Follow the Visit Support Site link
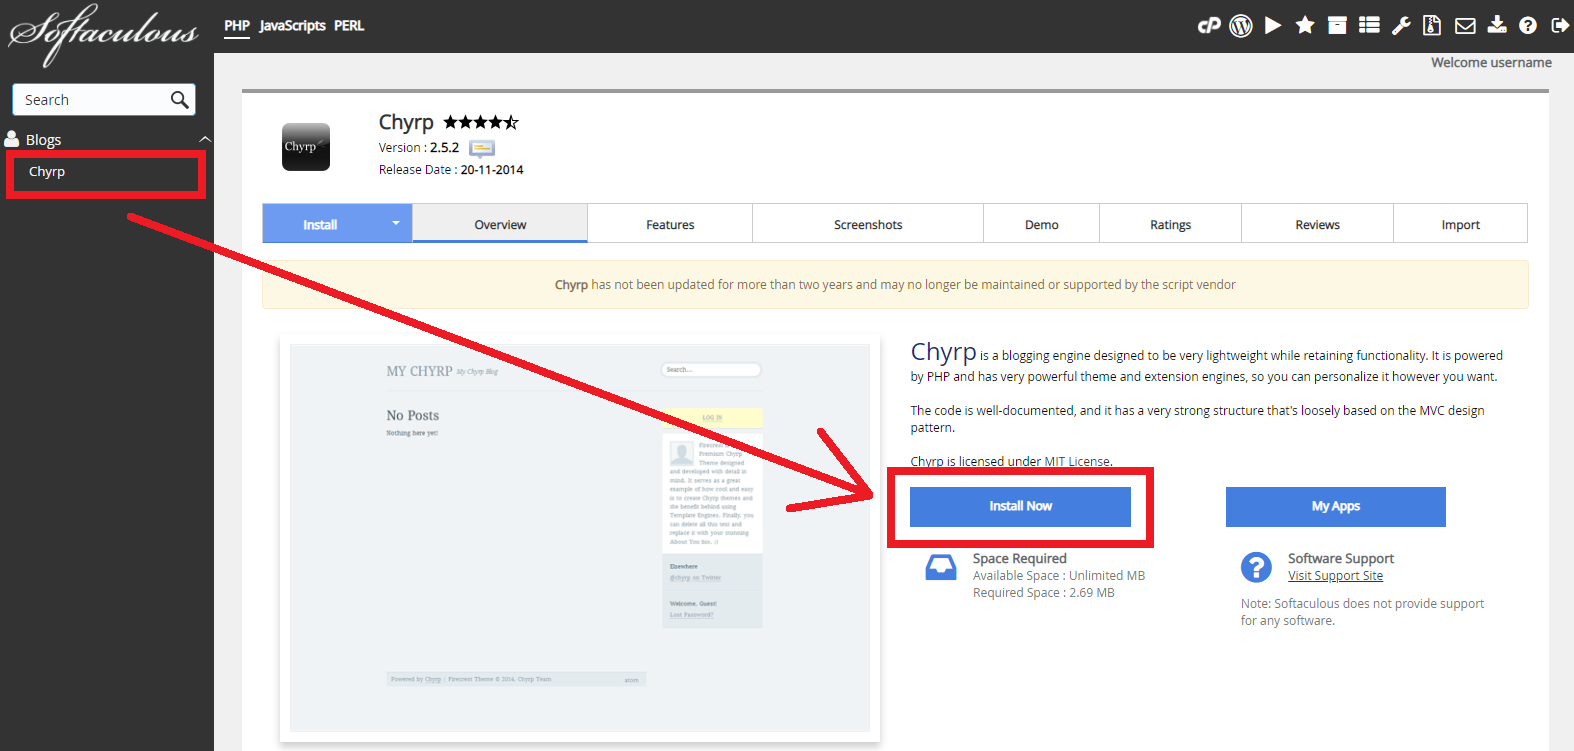This screenshot has width=1574, height=751. (1335, 576)
